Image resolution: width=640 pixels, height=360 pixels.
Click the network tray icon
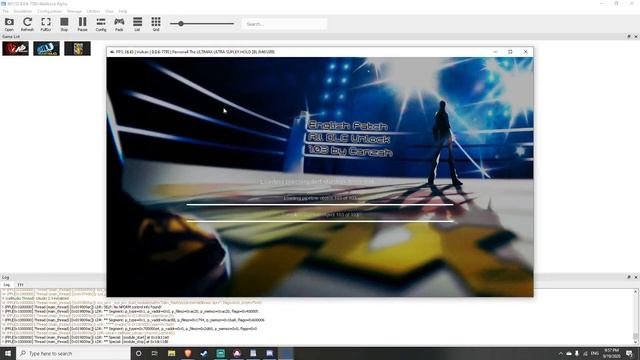coord(585,353)
